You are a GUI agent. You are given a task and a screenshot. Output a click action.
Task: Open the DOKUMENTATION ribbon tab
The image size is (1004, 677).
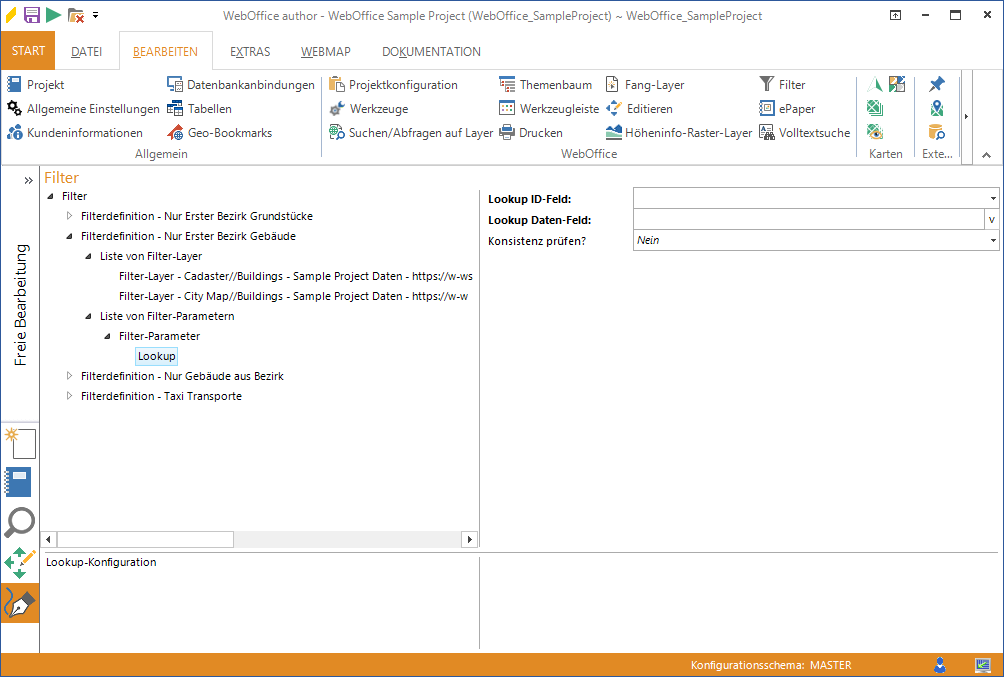click(x=431, y=52)
